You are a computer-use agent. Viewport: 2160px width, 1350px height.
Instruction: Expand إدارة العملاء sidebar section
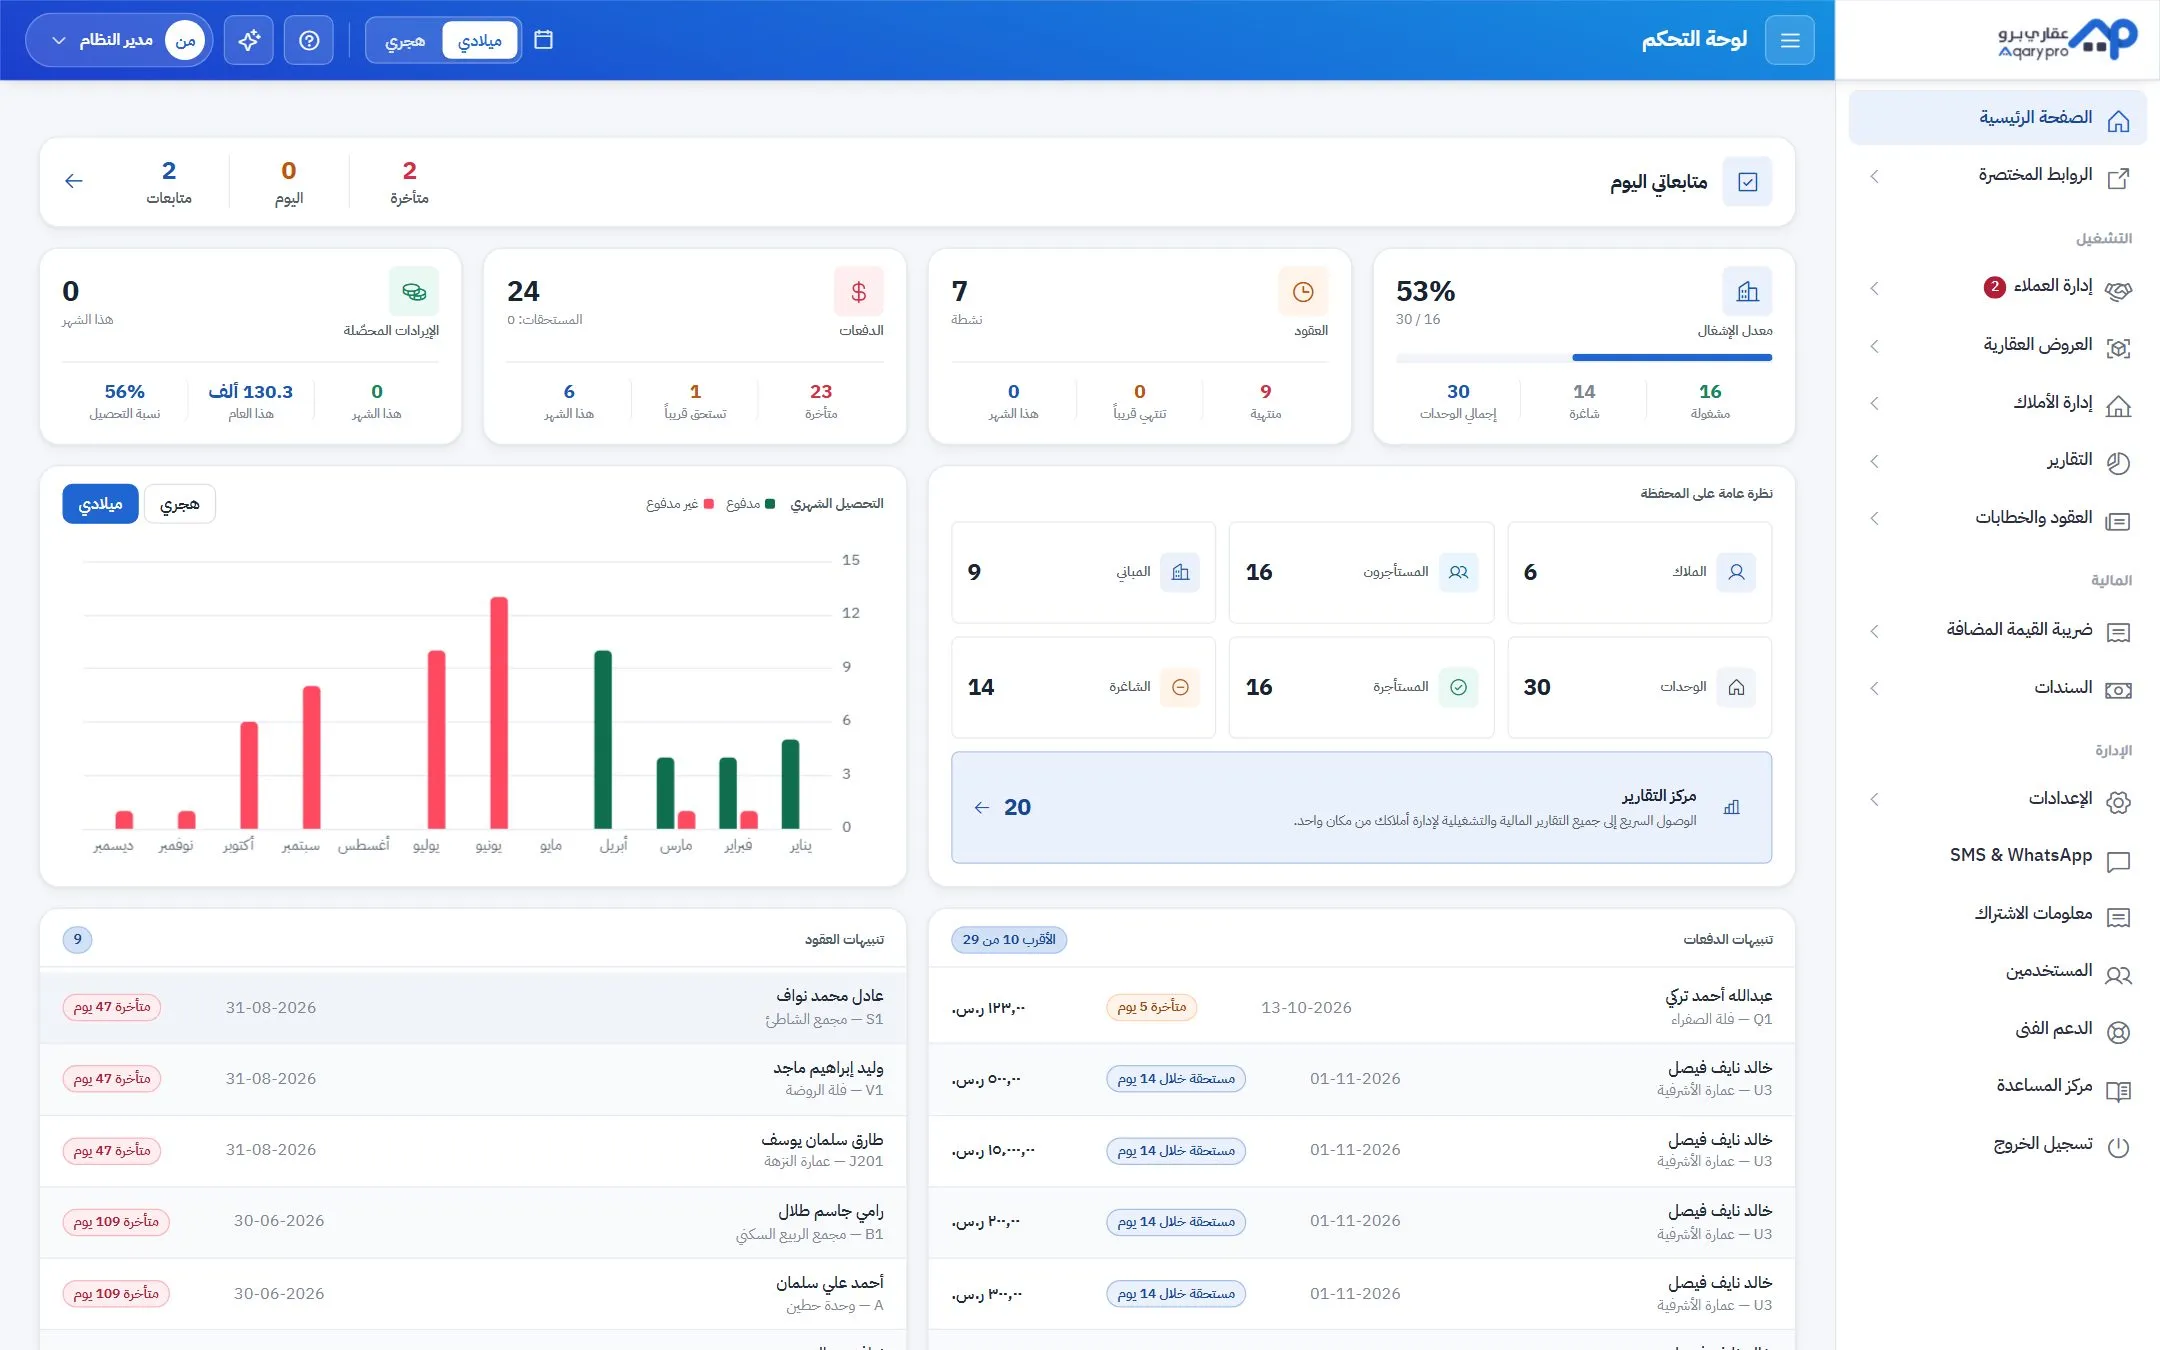point(1998,288)
